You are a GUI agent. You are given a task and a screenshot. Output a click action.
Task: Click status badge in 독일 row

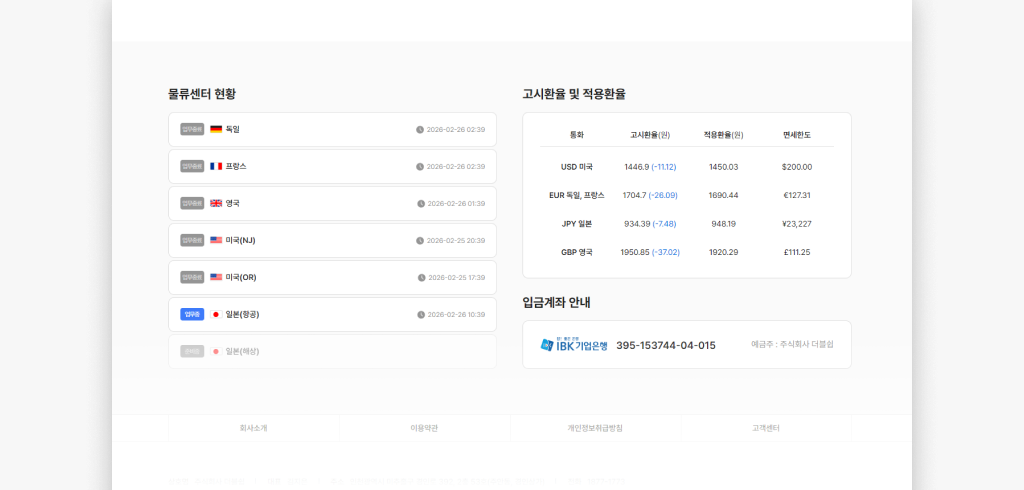coord(192,129)
